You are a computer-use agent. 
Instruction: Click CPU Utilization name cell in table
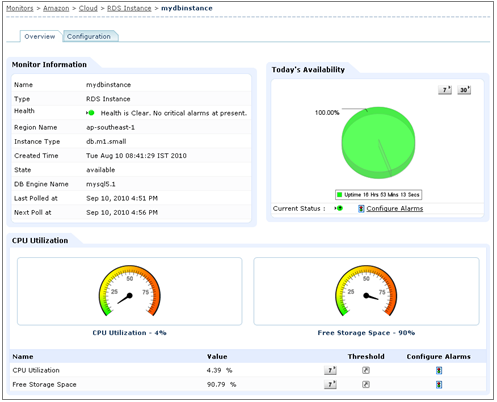[x=36, y=370]
